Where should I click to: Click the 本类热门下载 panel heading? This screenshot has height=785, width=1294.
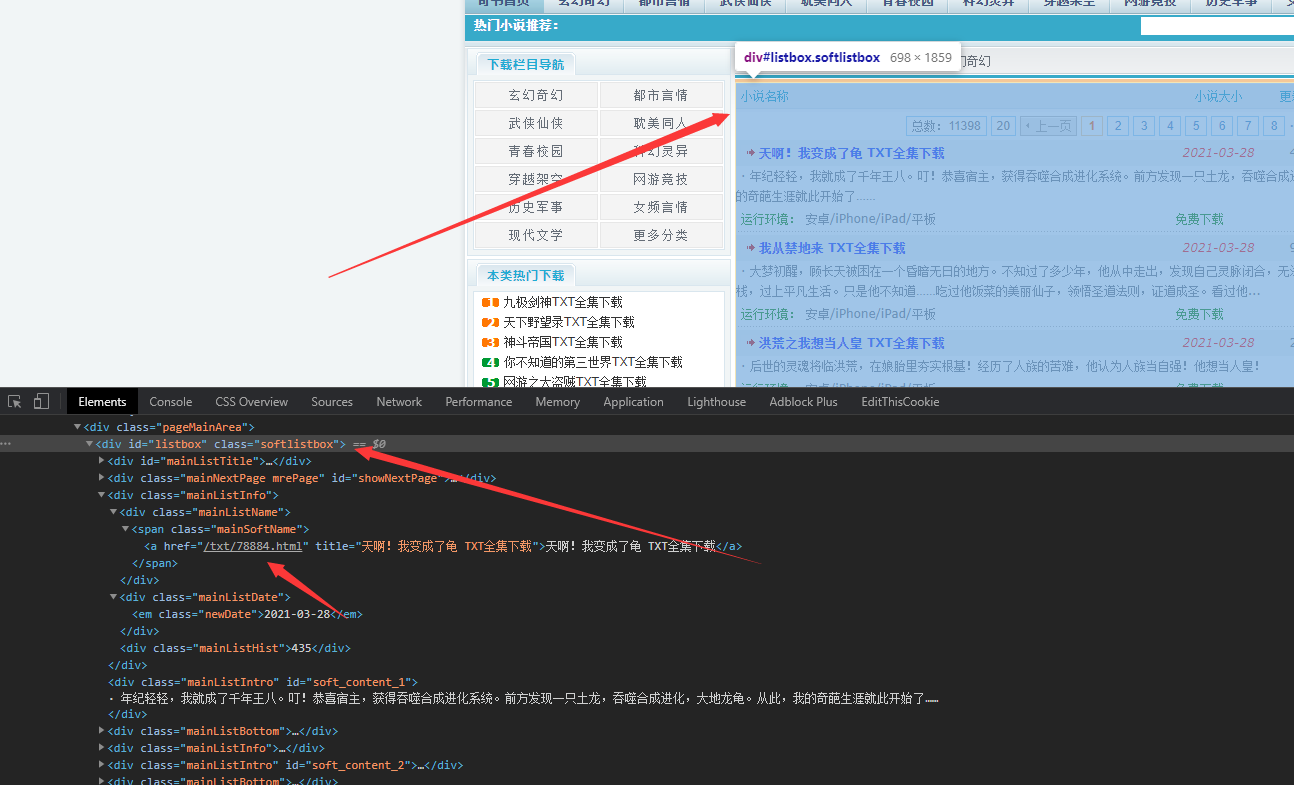click(x=526, y=275)
